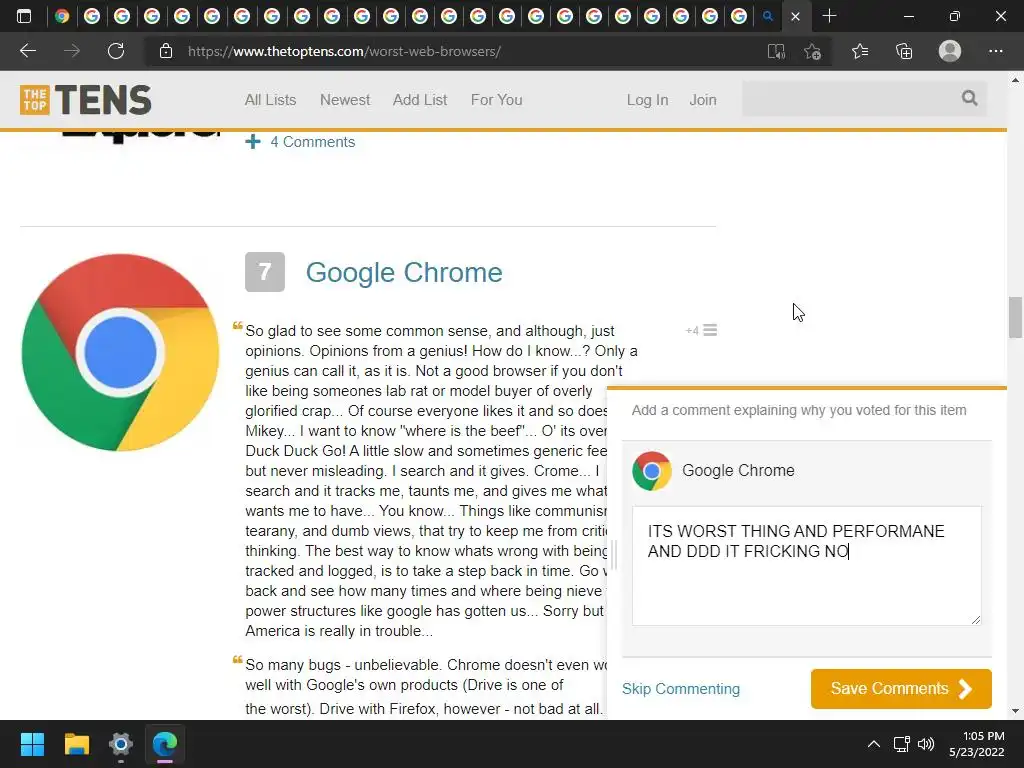This screenshot has height=768, width=1024.
Task: Skip Commenting on this vote
Action: [680, 689]
